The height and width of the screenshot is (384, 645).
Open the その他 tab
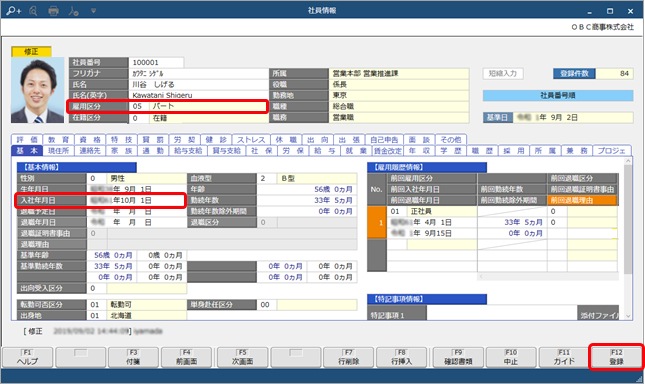pyautogui.click(x=451, y=140)
